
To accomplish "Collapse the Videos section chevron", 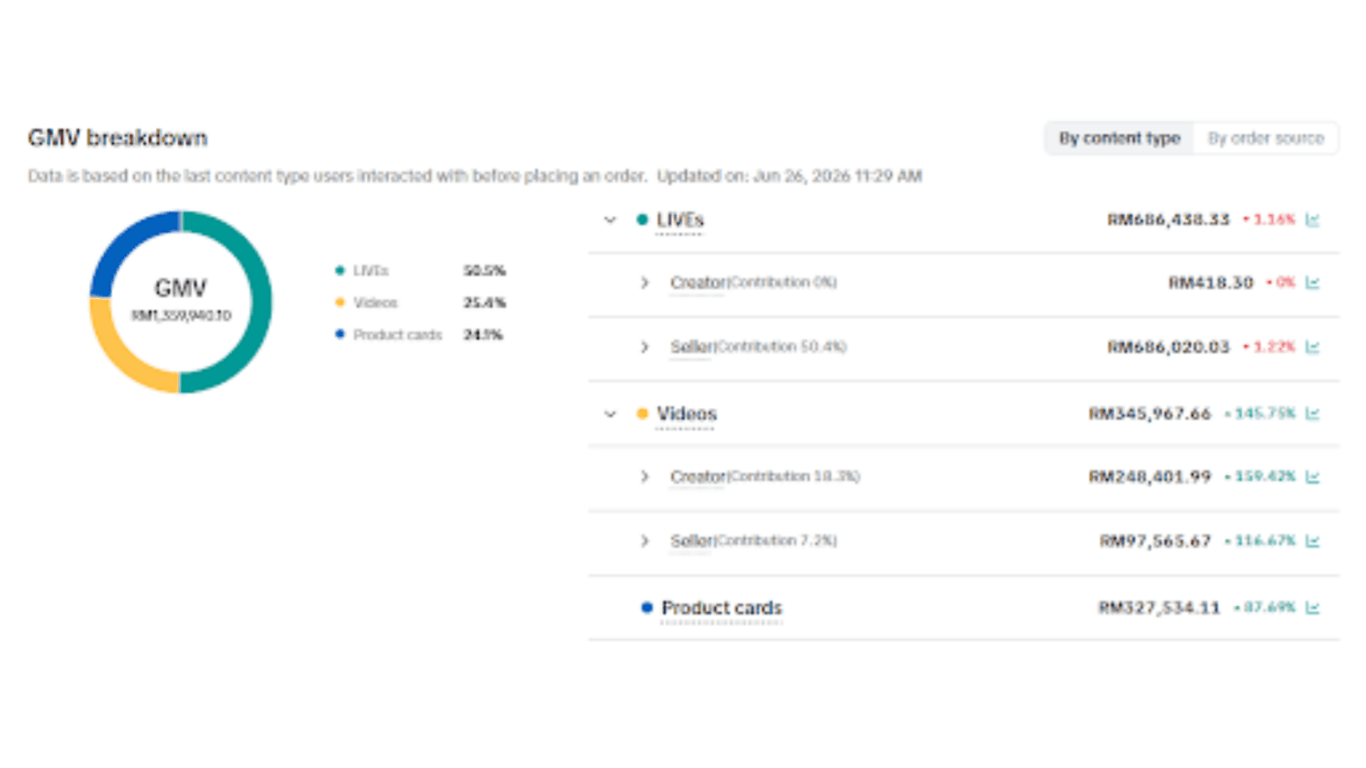I will [x=610, y=413].
